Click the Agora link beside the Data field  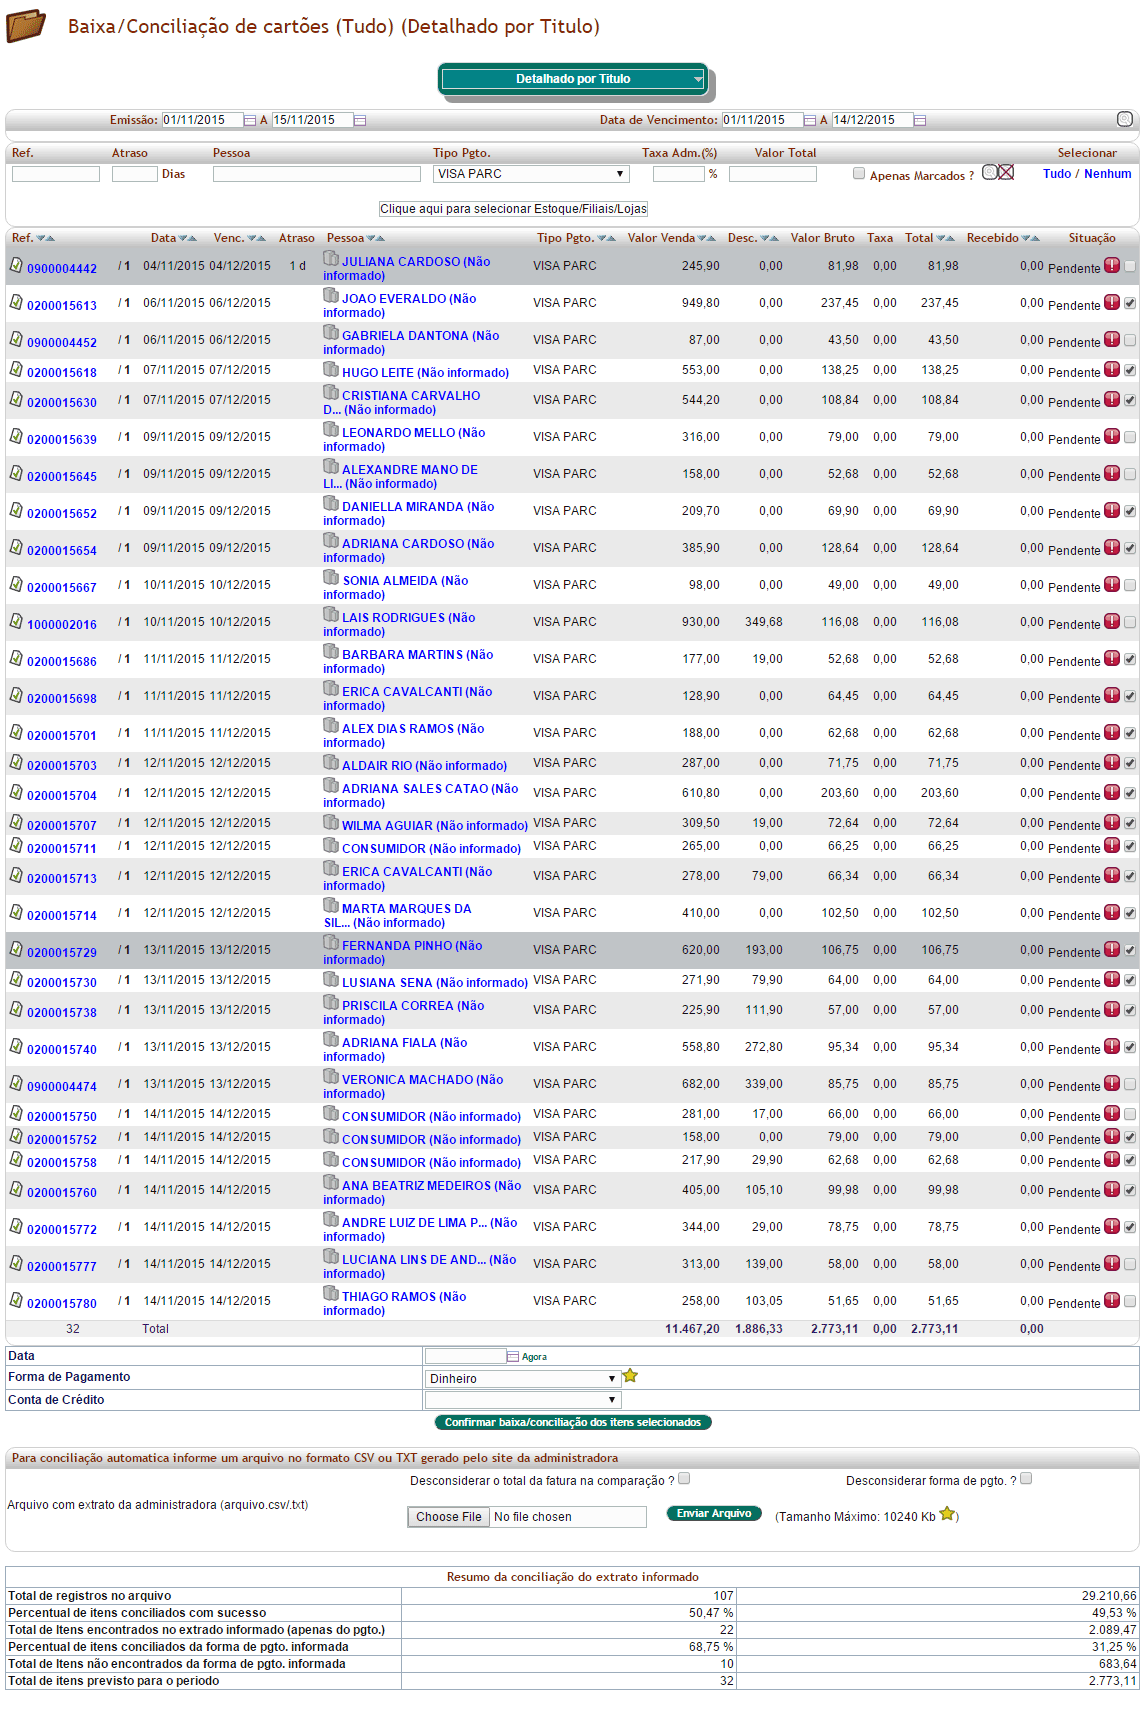click(534, 1357)
